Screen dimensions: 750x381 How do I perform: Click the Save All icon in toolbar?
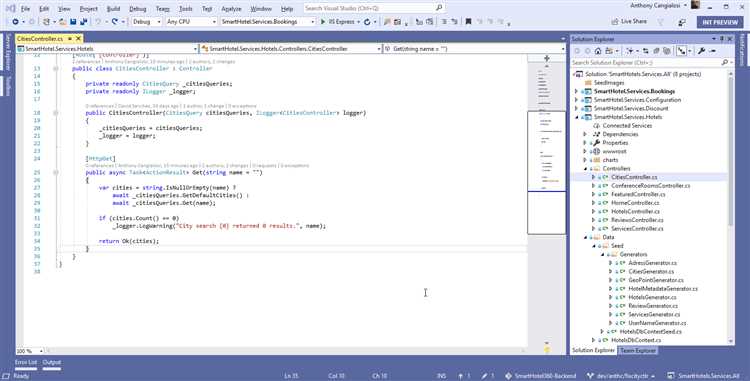coord(83,22)
